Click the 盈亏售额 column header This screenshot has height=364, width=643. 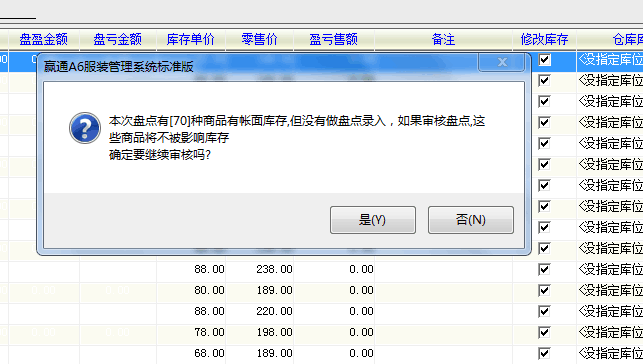pyautogui.click(x=333, y=39)
